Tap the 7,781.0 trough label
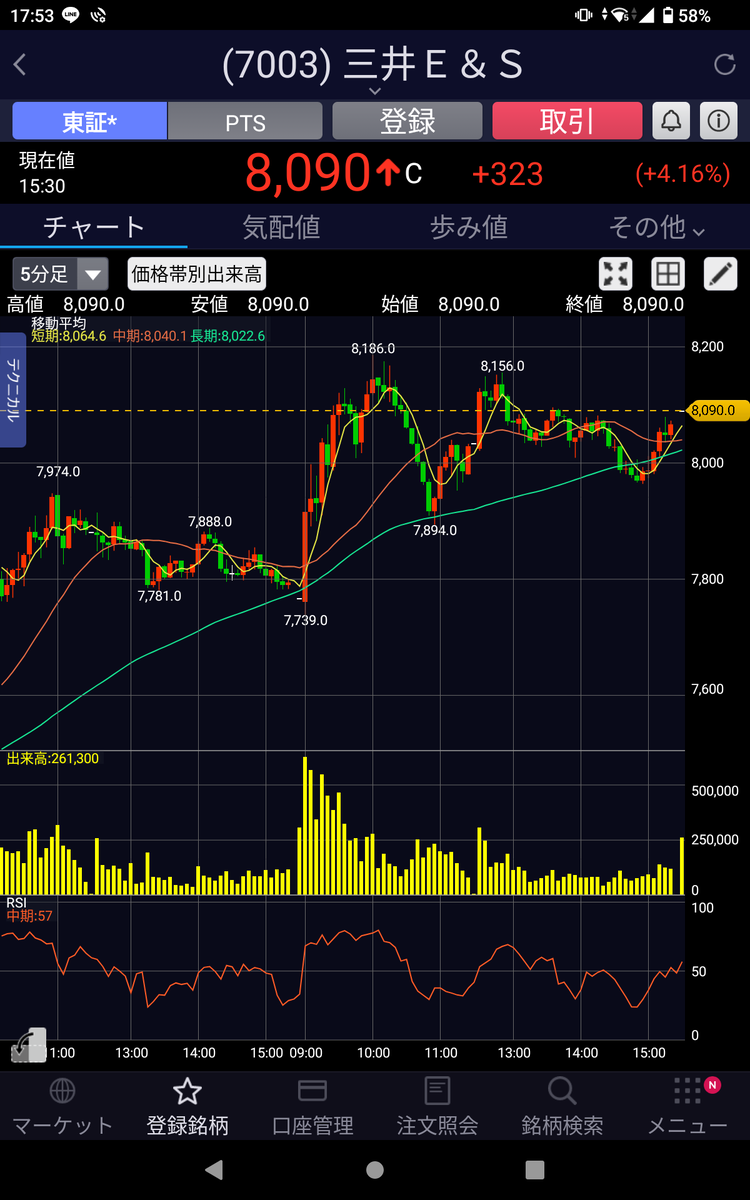This screenshot has width=750, height=1200. coord(159,595)
